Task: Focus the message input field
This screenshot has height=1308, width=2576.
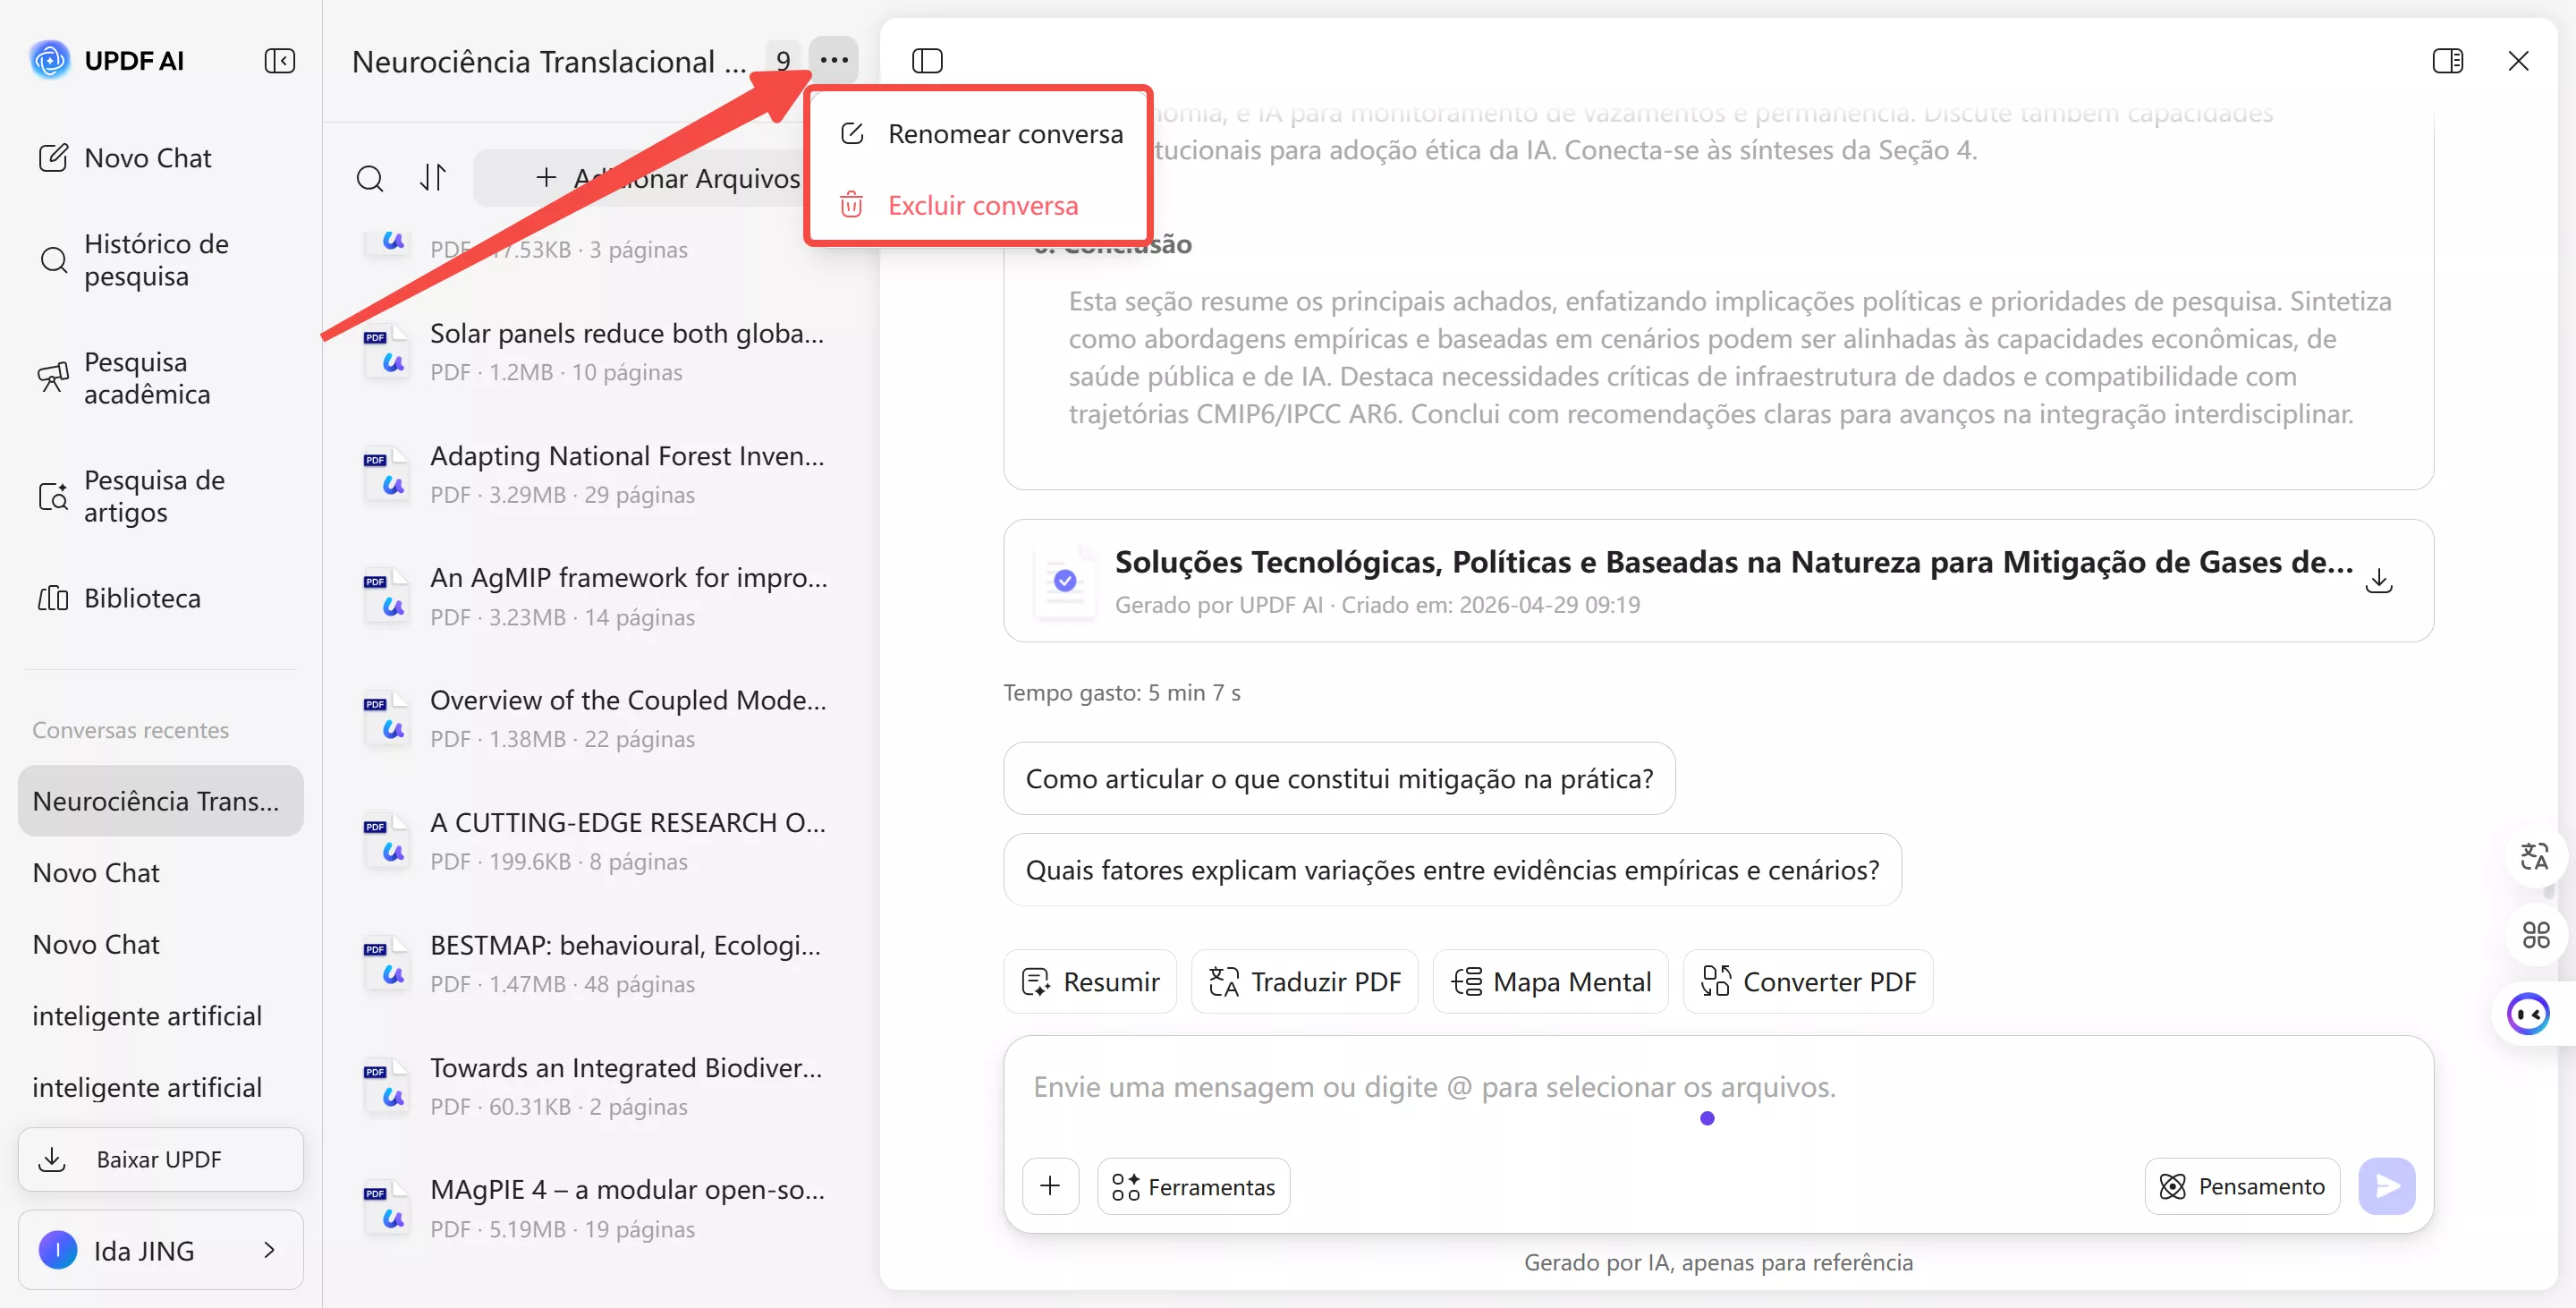Action: pos(1718,1088)
